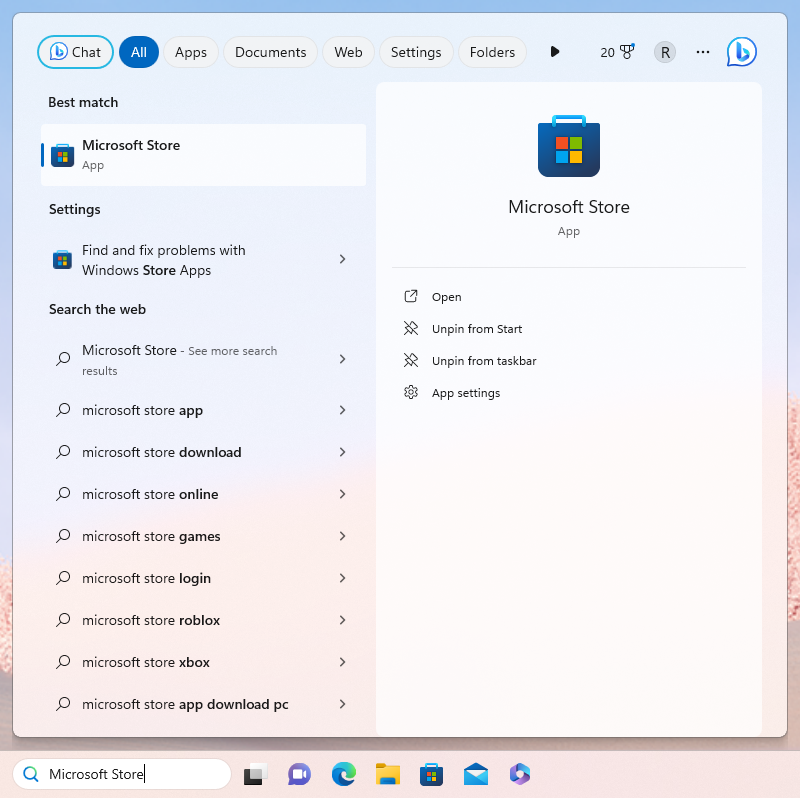Select the Documents filter tab
Screen dimensions: 800x798
(x=270, y=52)
